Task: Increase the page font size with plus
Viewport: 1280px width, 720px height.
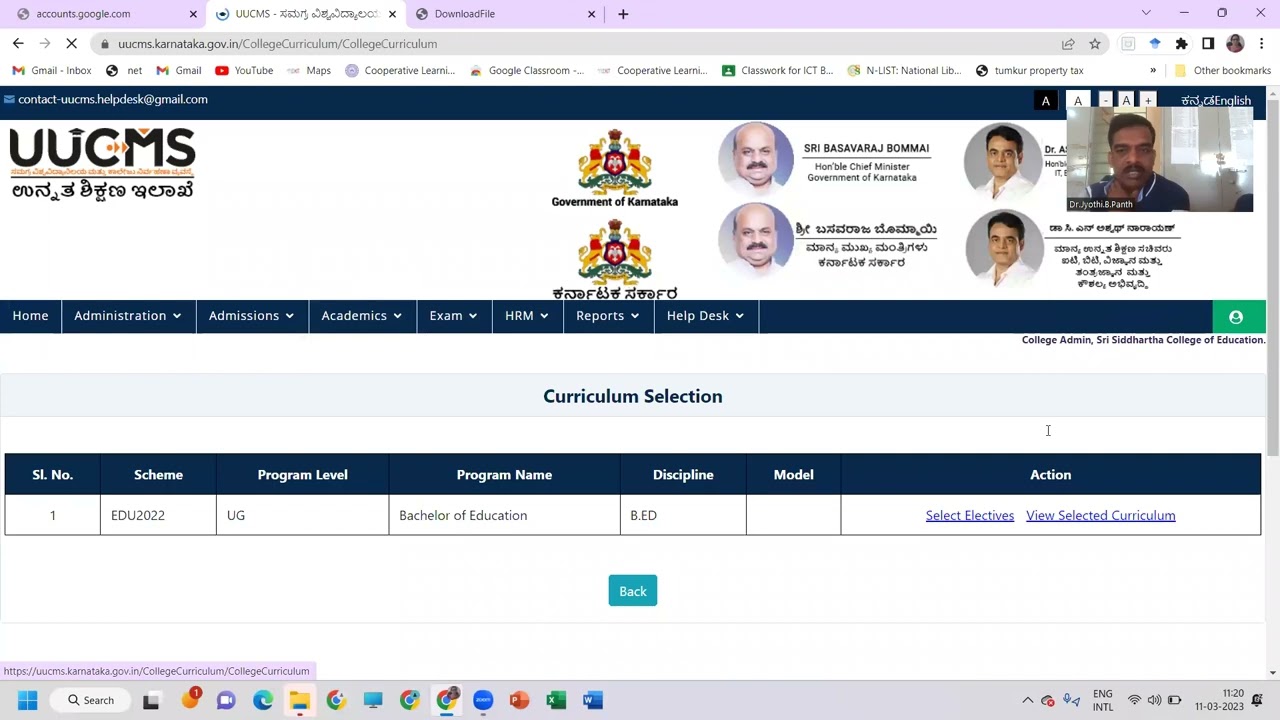Action: coord(1148,100)
